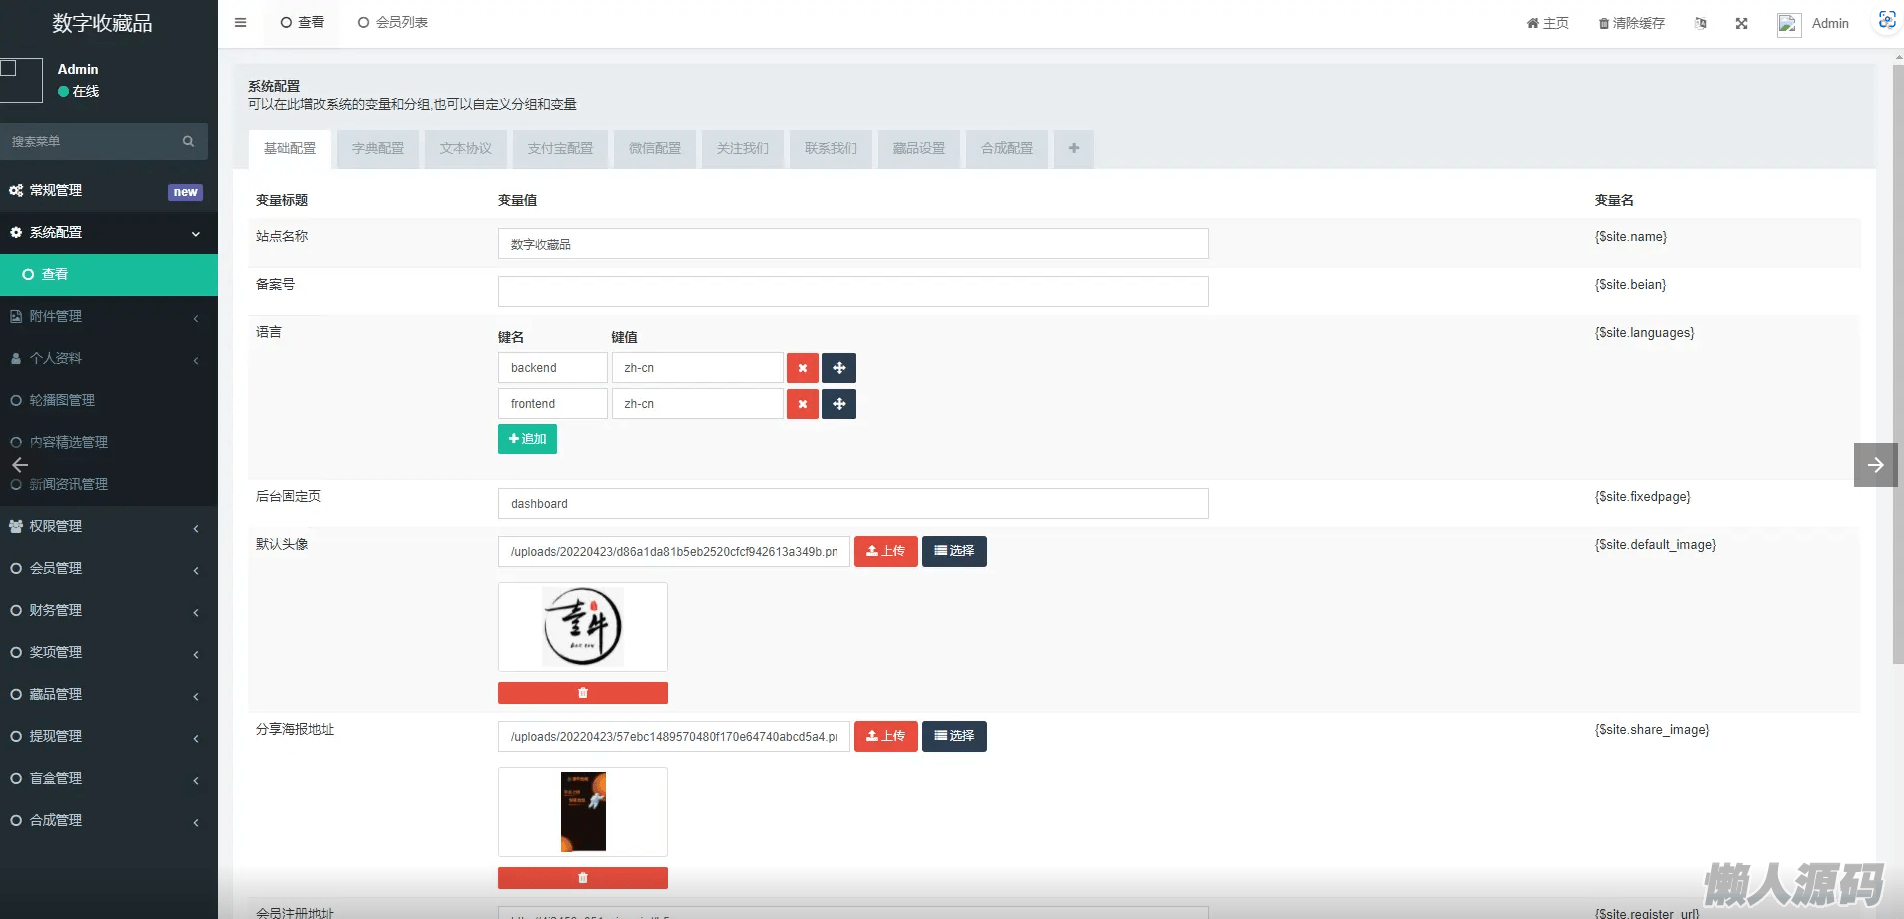The image size is (1904, 919).
Task: Toggle fullscreen with the expand arrows icon
Action: pos(1741,23)
